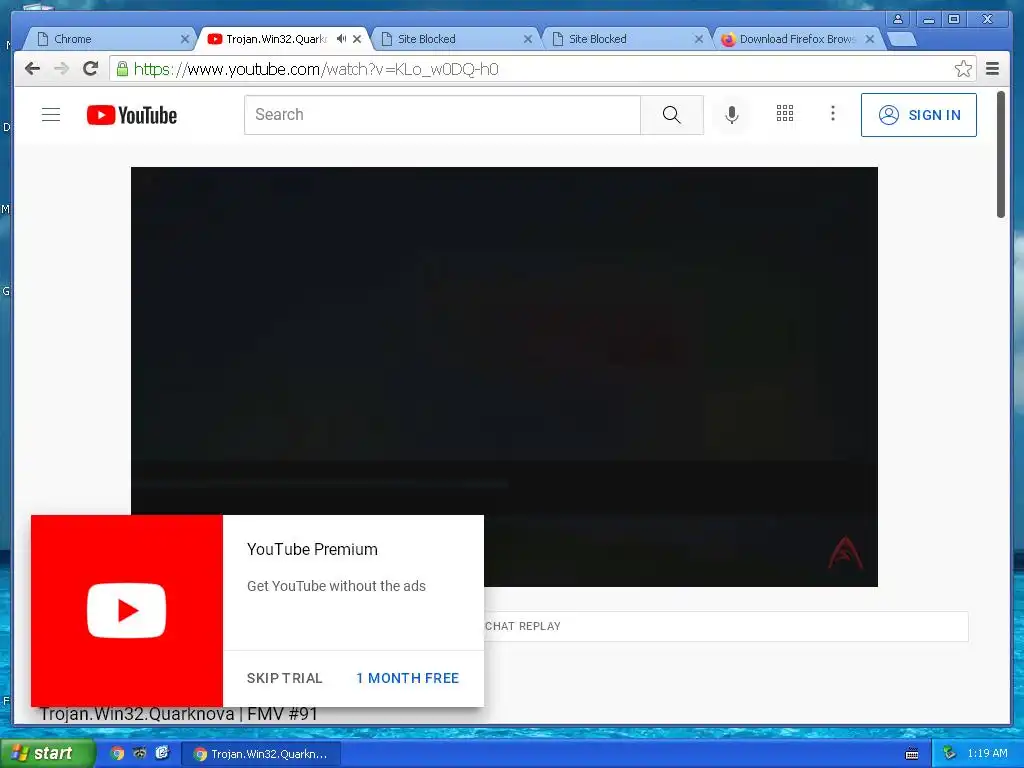Close the Download Firefox tab
Screen dimensions: 1024x768
(870, 39)
